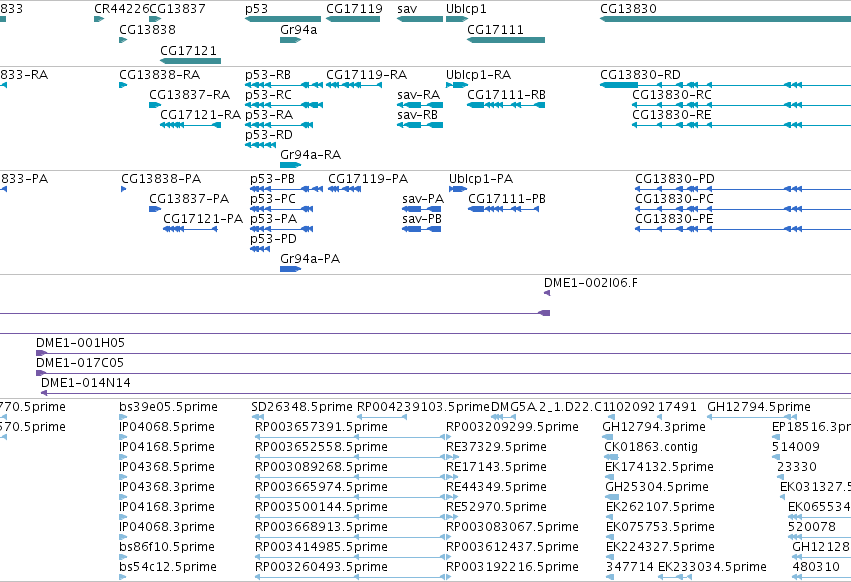This screenshot has width=851, height=582.
Task: Click the CG13830-PC protein label
Action: coord(674,199)
